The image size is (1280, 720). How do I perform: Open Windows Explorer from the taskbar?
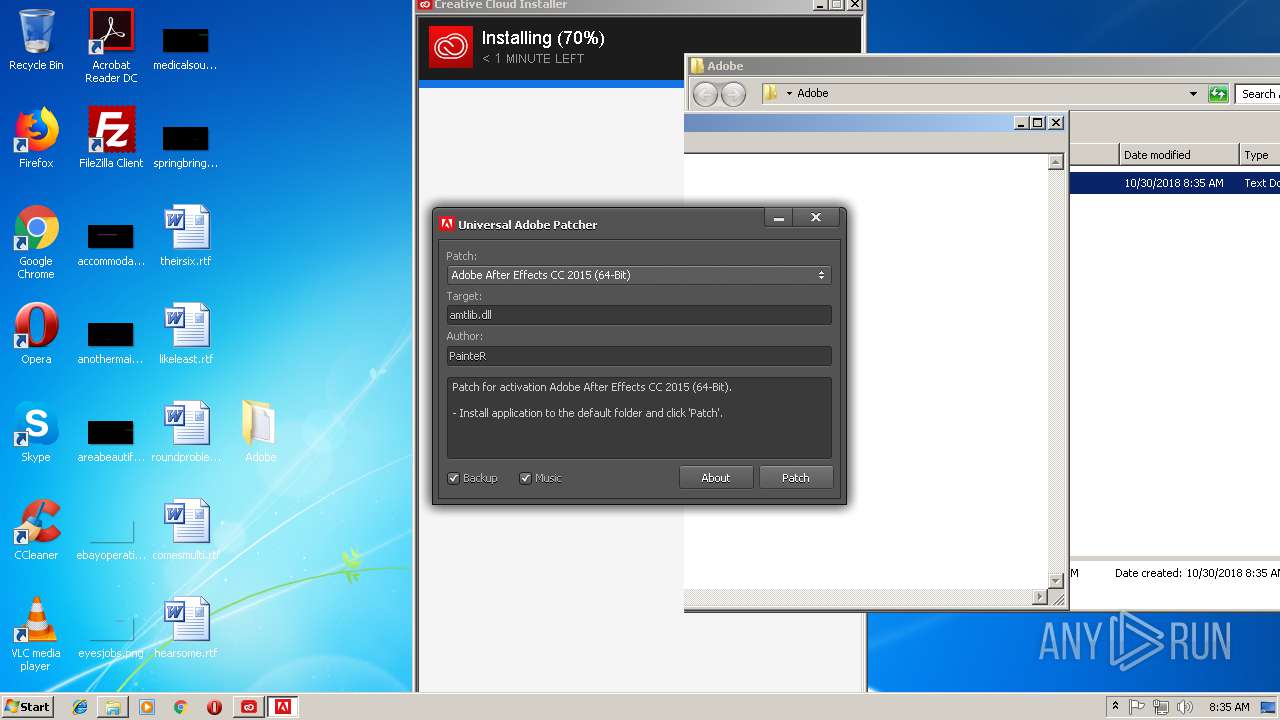tap(113, 707)
